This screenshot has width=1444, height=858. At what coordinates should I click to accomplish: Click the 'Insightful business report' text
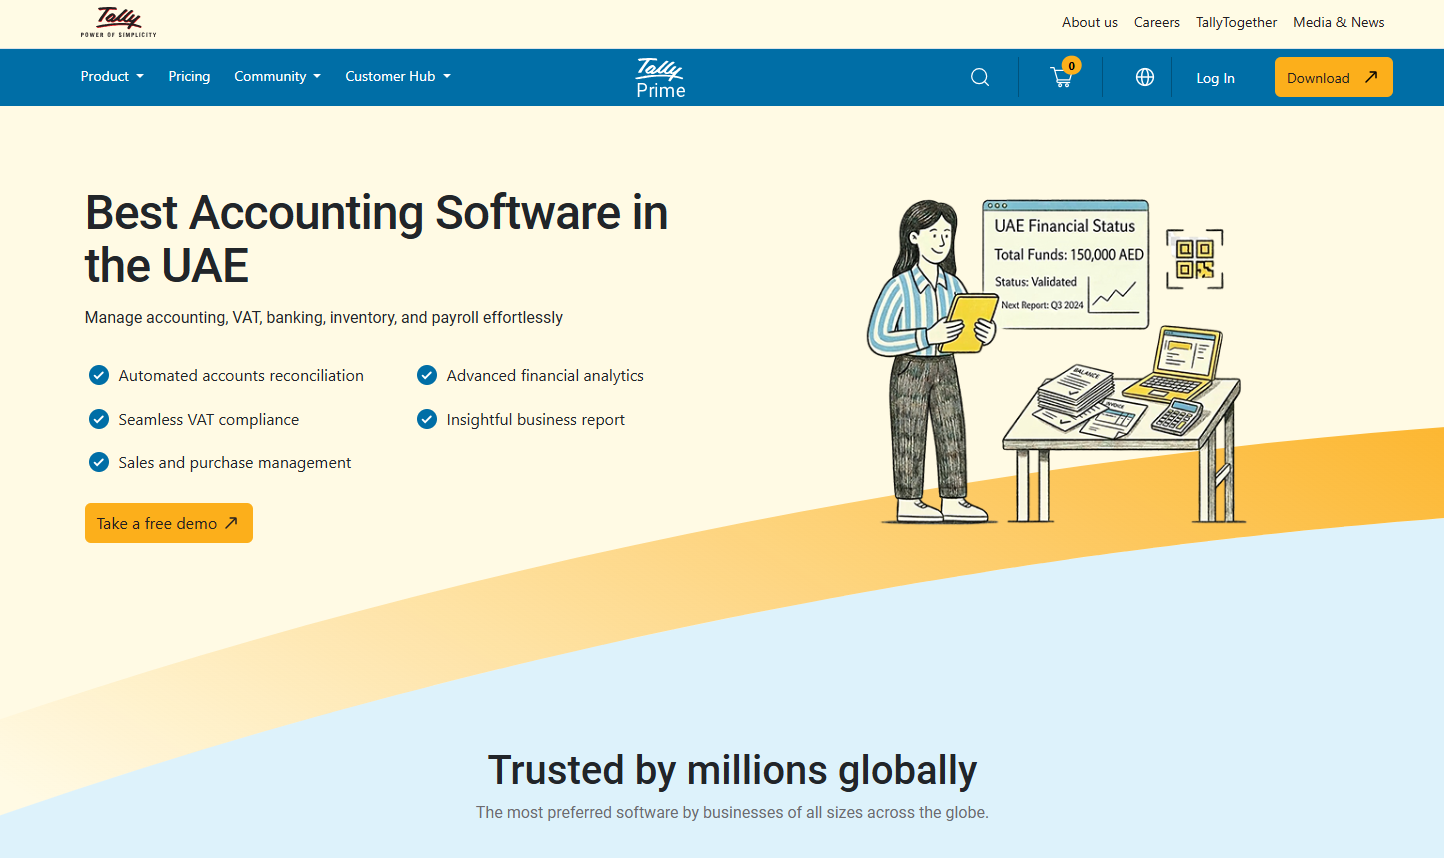tap(536, 419)
